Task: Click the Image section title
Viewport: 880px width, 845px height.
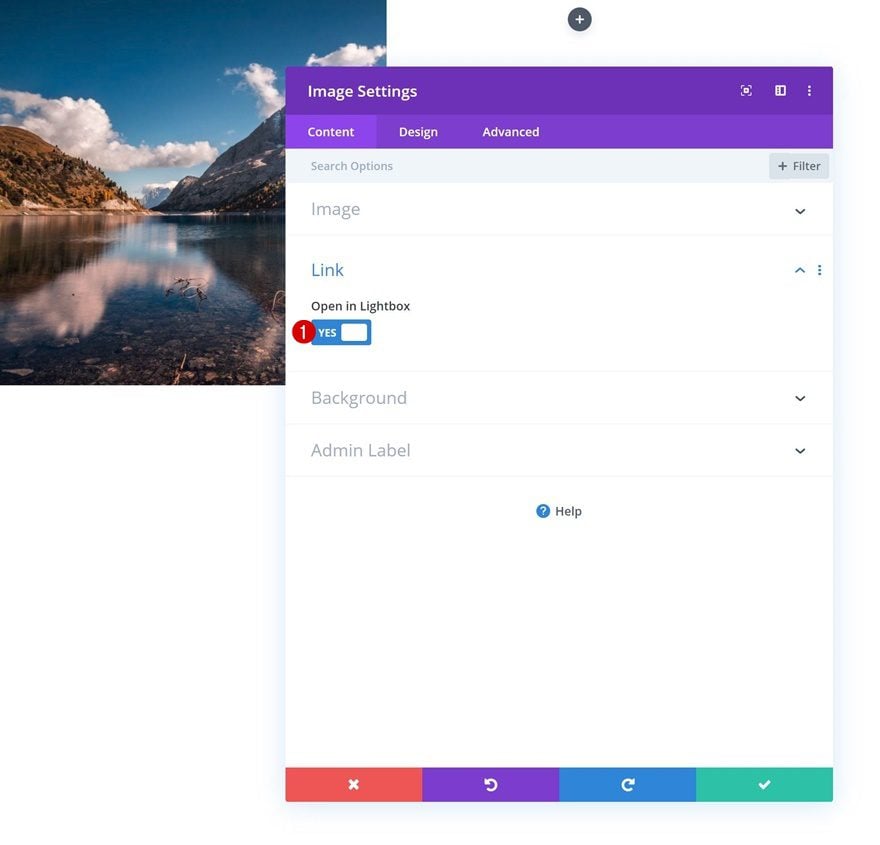Action: click(x=336, y=209)
